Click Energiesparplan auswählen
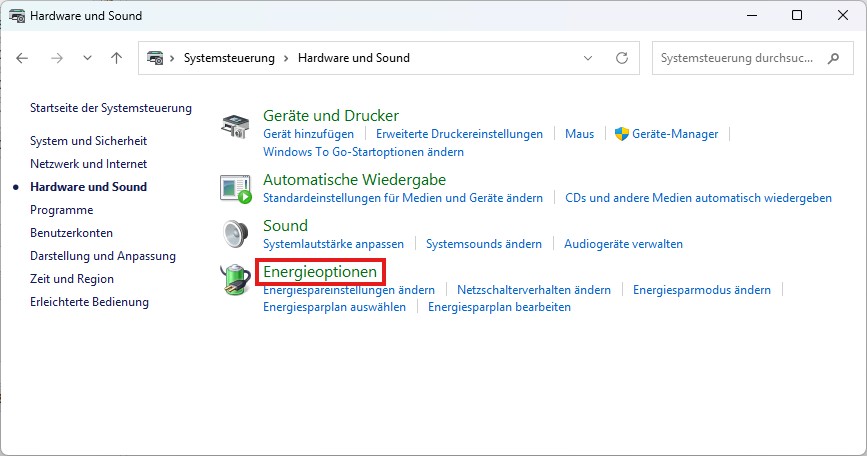 (335, 307)
